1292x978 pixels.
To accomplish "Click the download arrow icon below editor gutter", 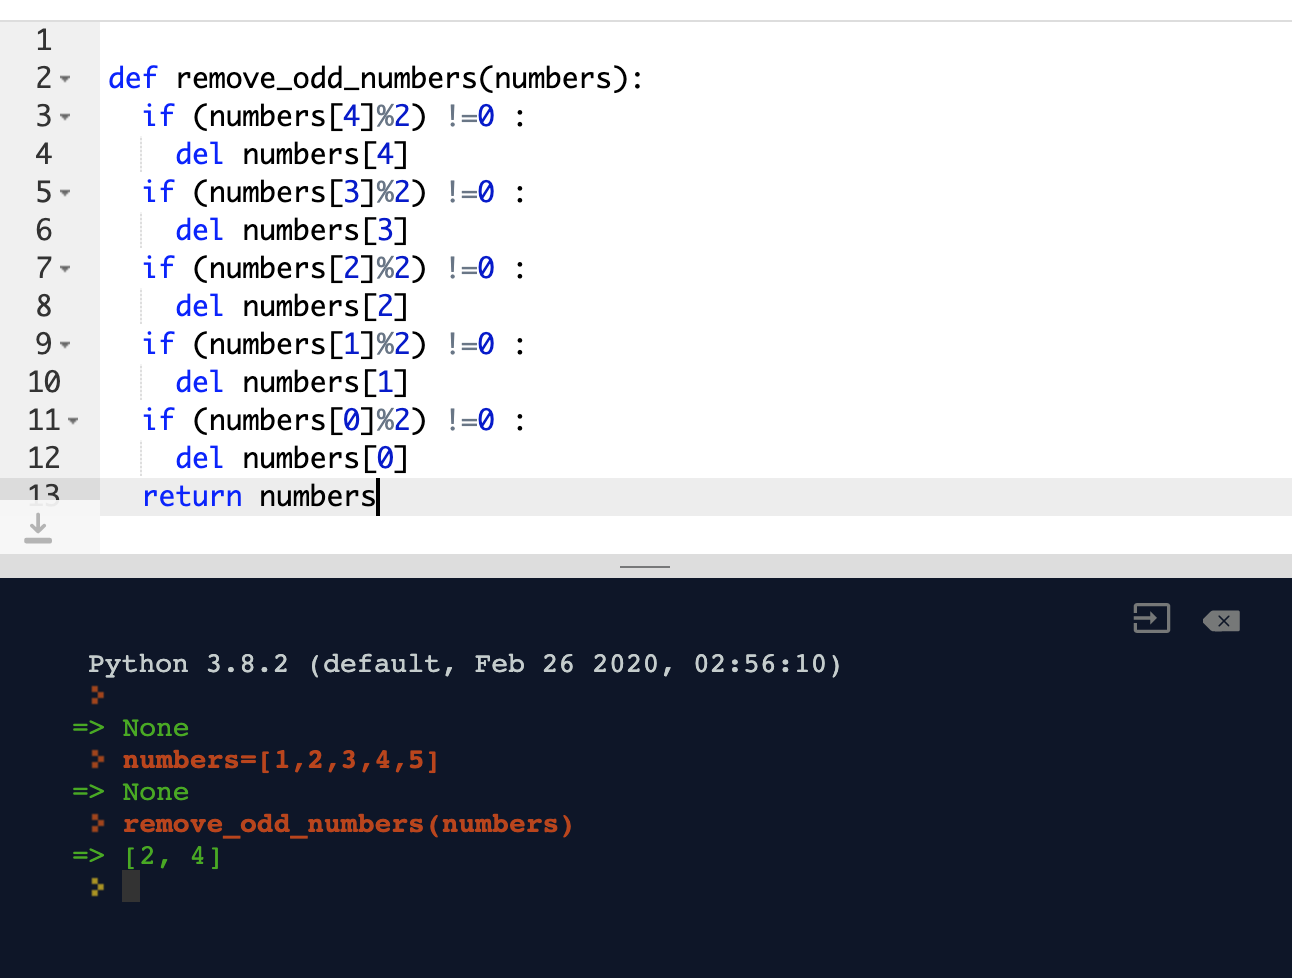I will click(x=38, y=528).
